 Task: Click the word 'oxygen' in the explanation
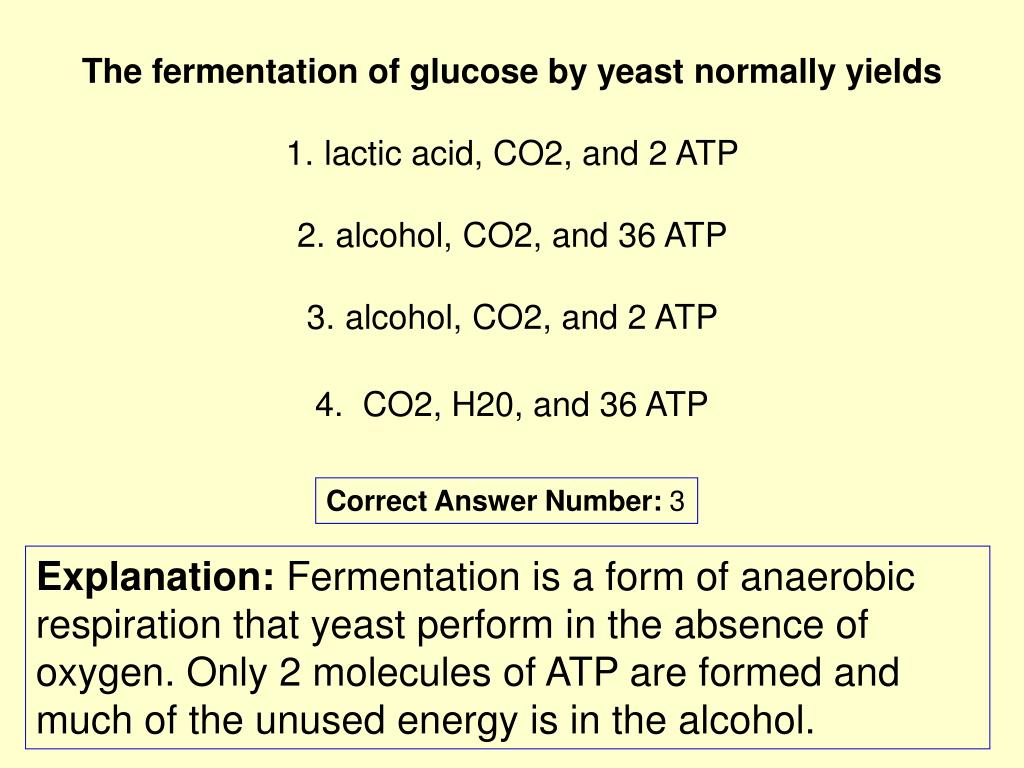point(104,675)
